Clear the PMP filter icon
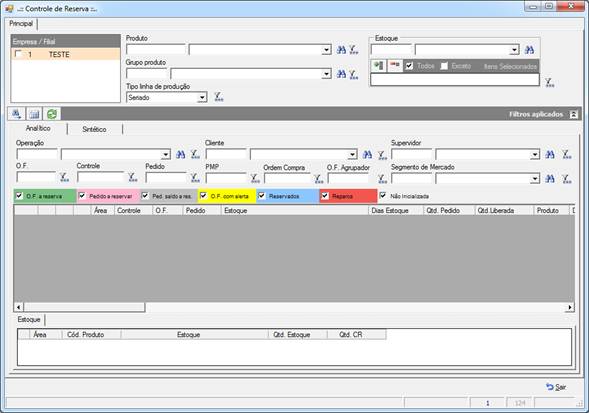 255,178
